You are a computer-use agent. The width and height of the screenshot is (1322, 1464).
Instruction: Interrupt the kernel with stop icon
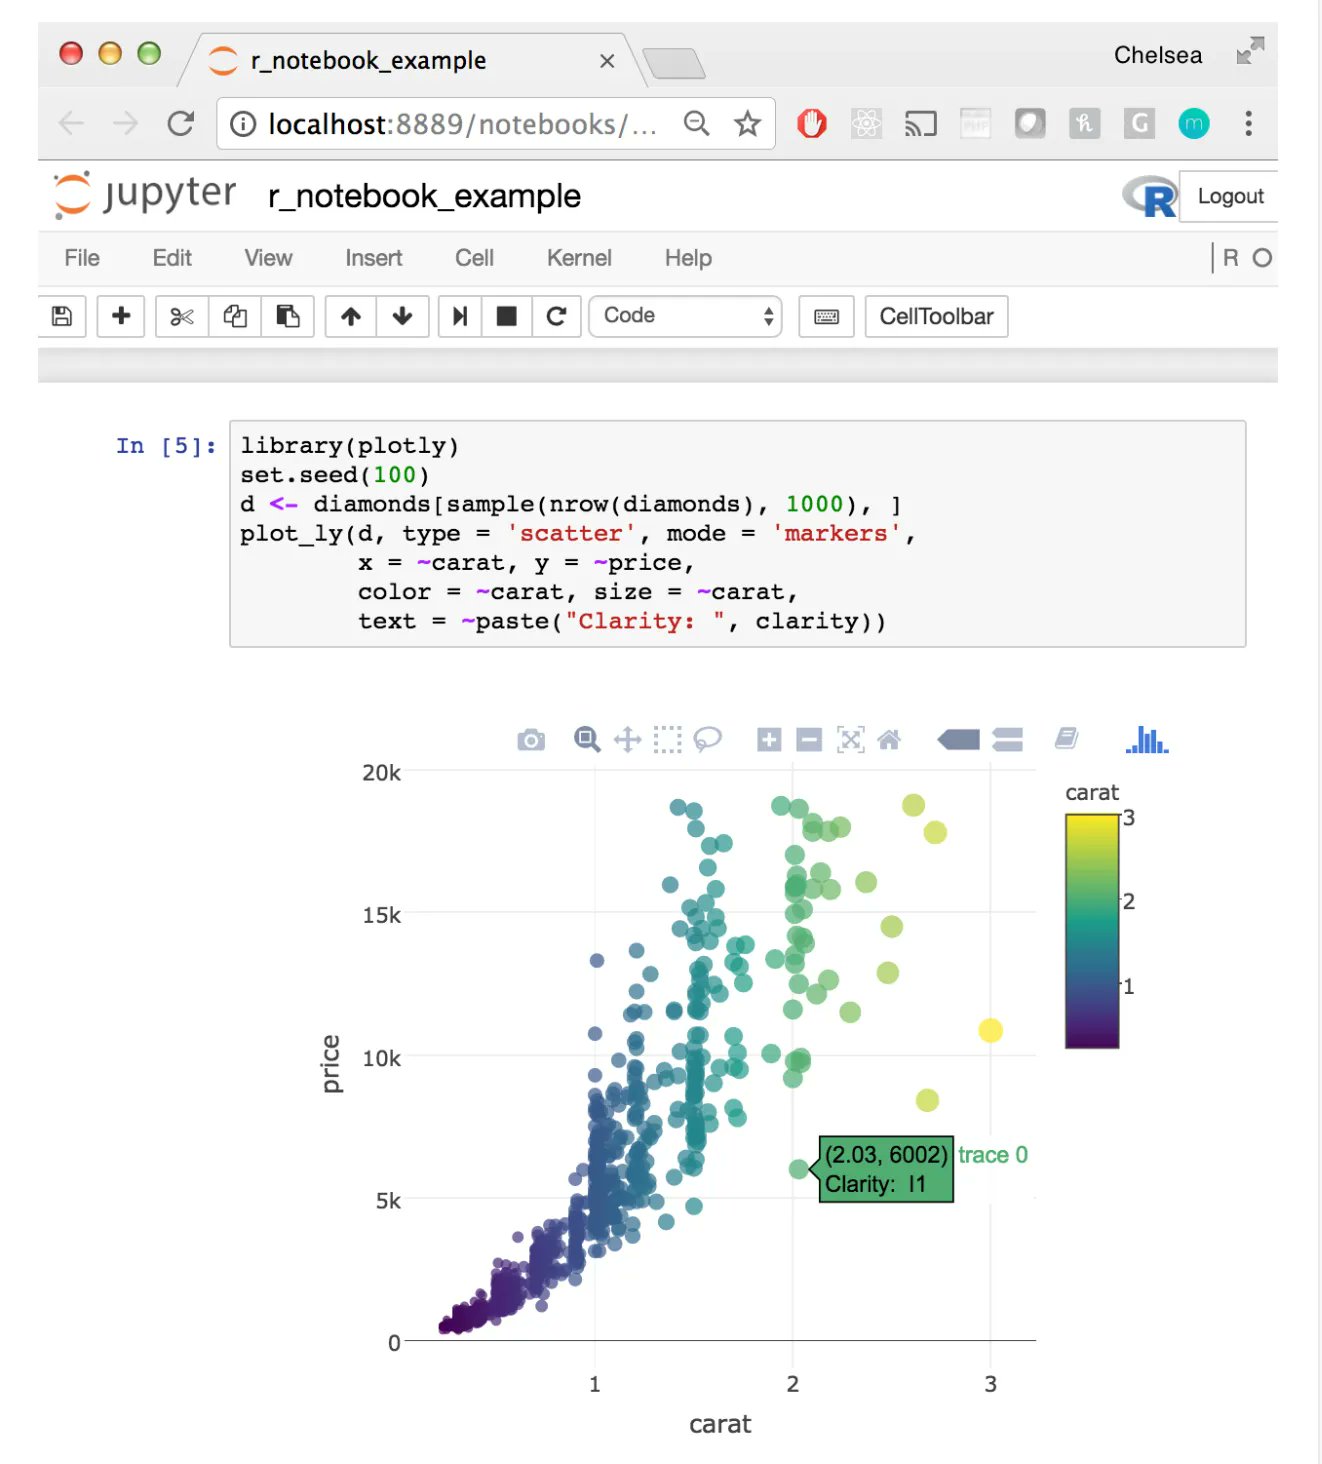coord(507,317)
